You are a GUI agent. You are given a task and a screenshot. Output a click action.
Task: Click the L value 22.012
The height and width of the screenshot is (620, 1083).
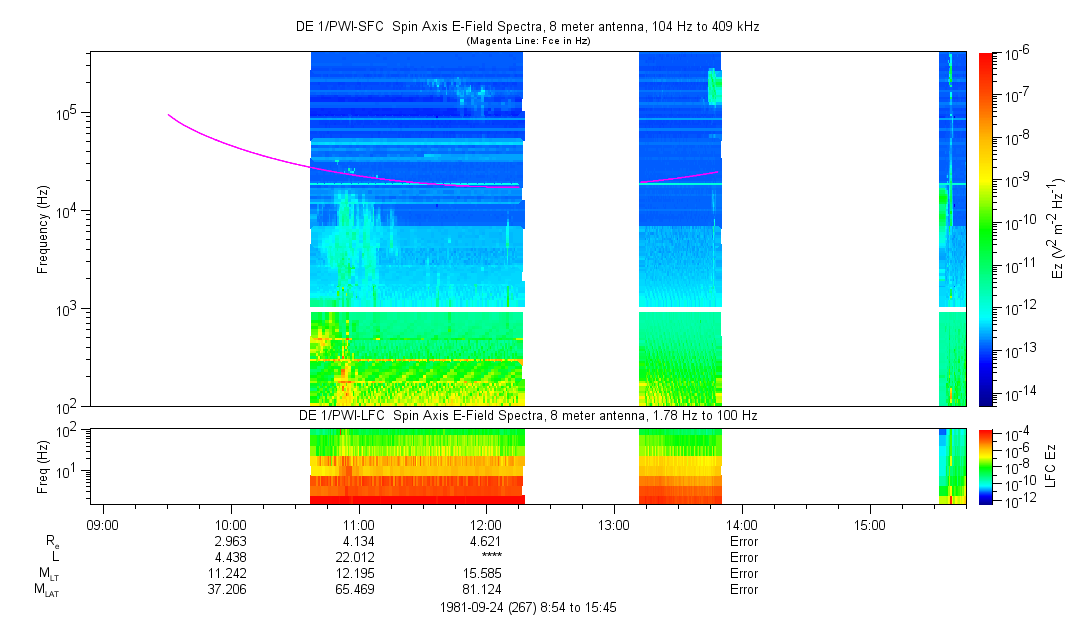tap(358, 557)
